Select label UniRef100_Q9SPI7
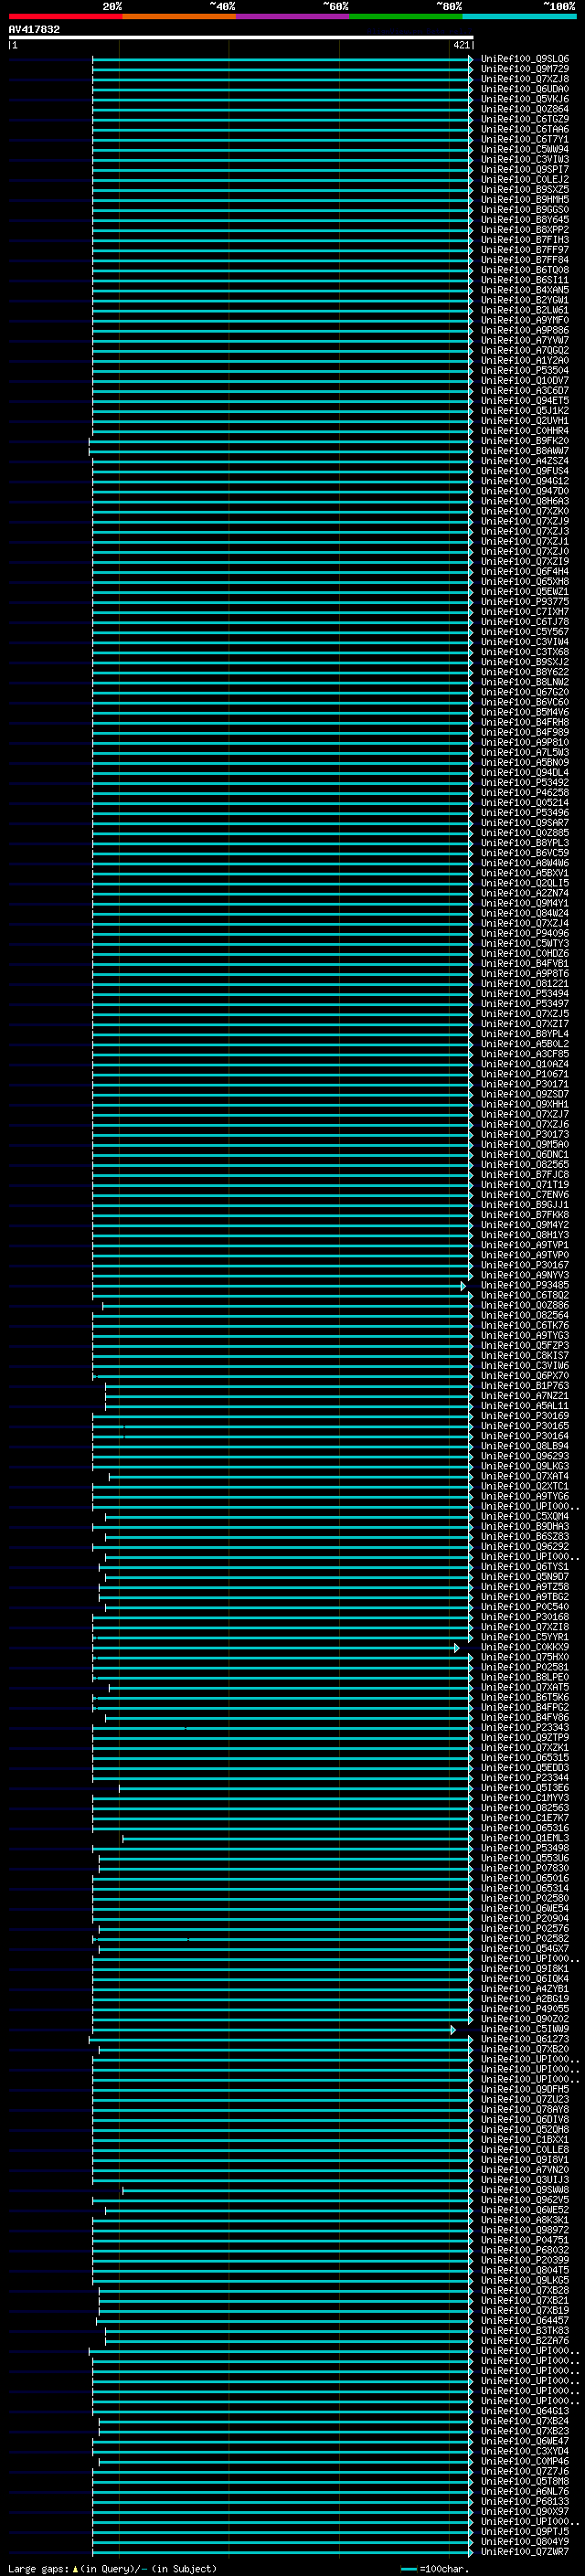This screenshot has width=585, height=2576. 524,169
